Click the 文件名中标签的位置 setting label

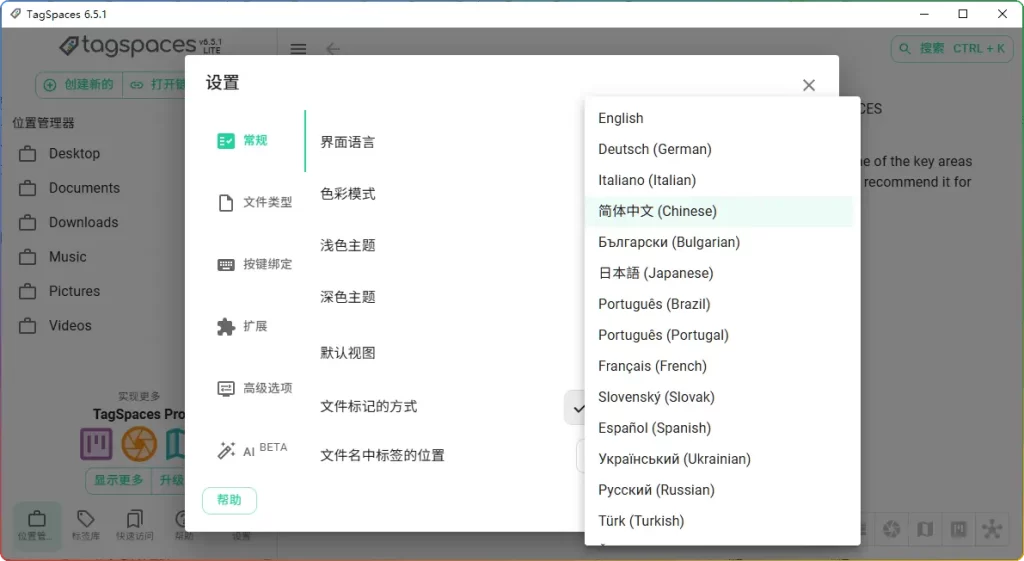click(x=382, y=456)
